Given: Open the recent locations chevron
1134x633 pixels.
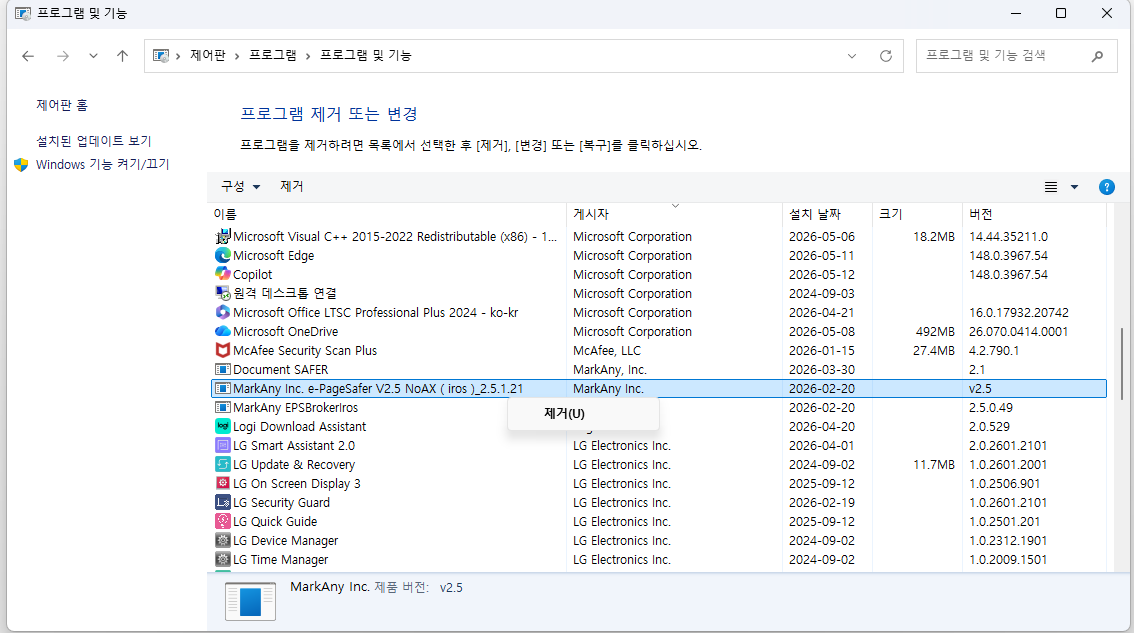Looking at the screenshot, I should pos(93,56).
